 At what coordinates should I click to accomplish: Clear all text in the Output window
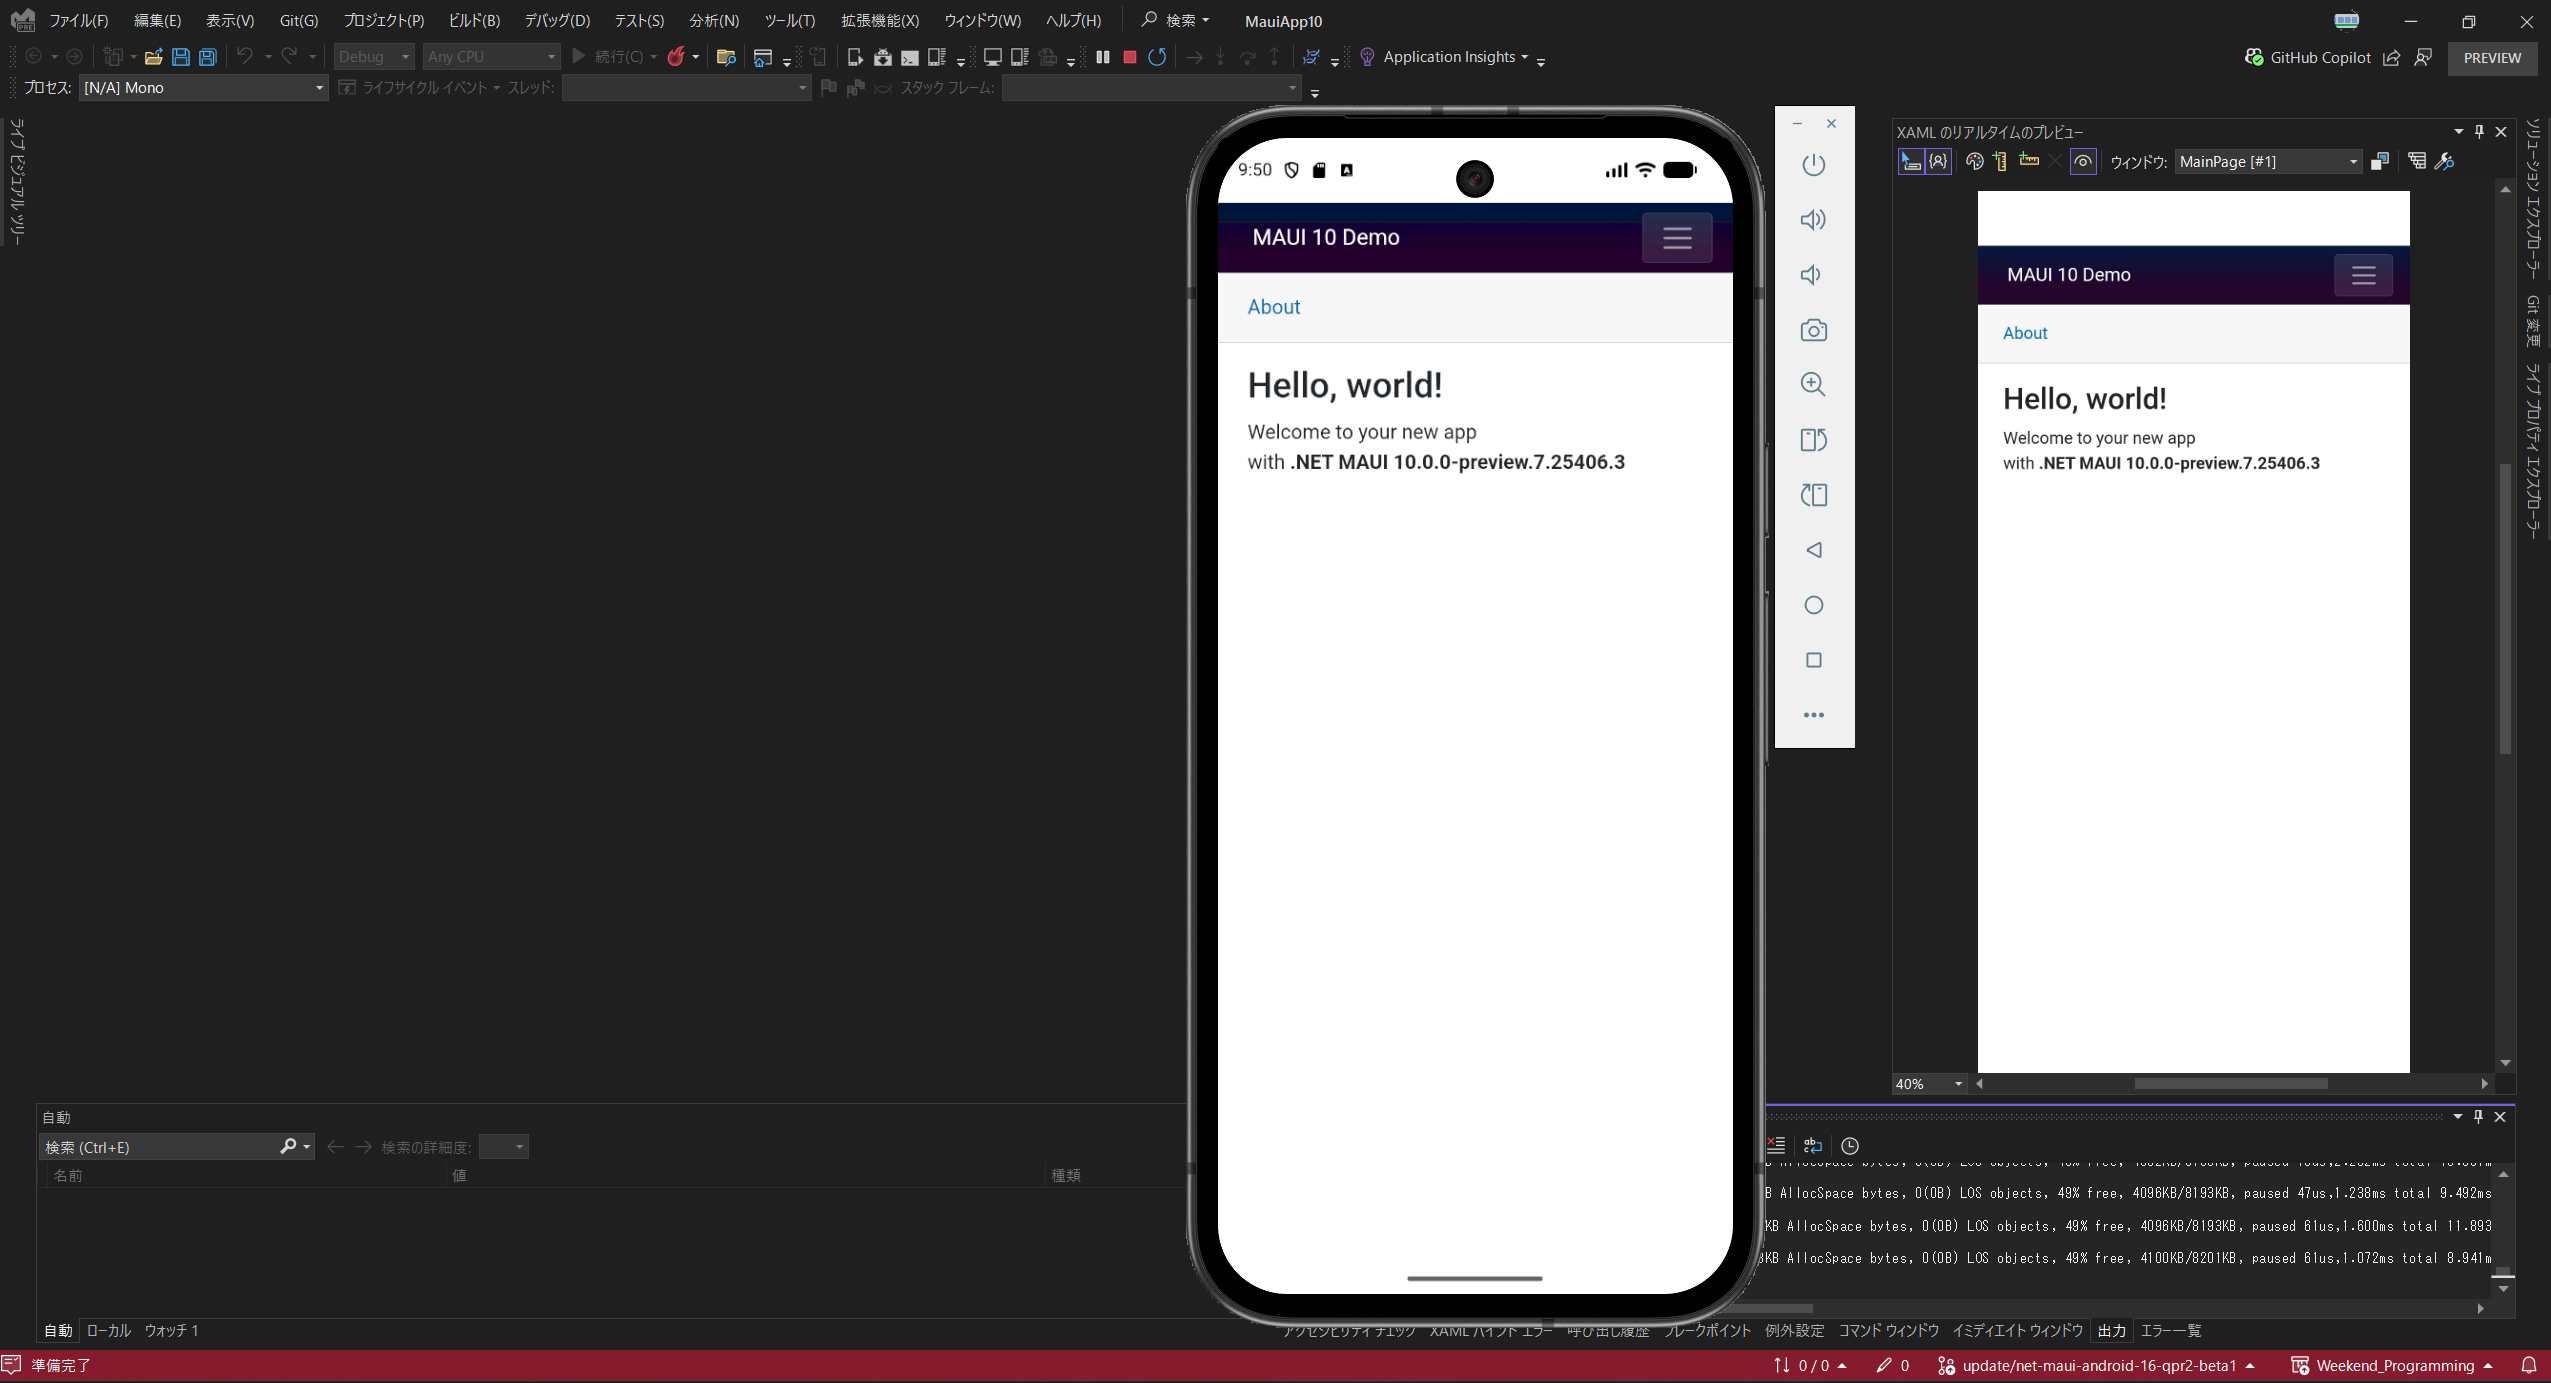(1776, 1145)
